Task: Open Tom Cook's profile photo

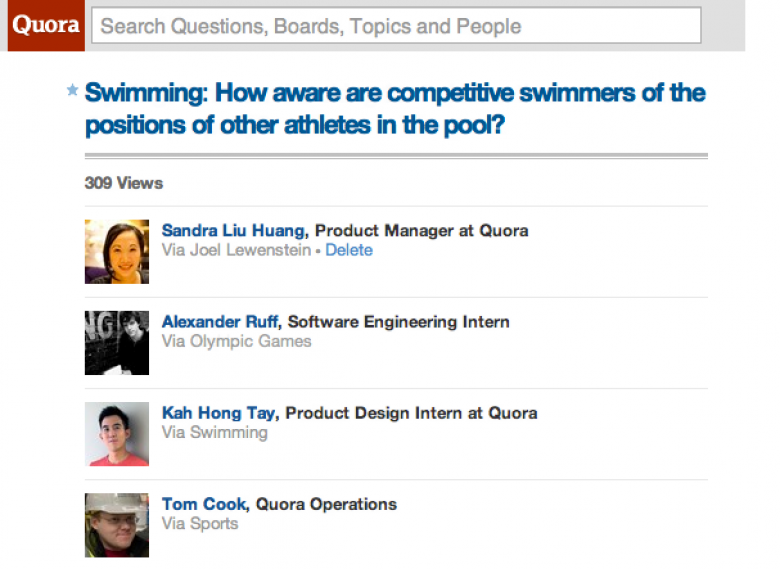Action: tap(117, 525)
